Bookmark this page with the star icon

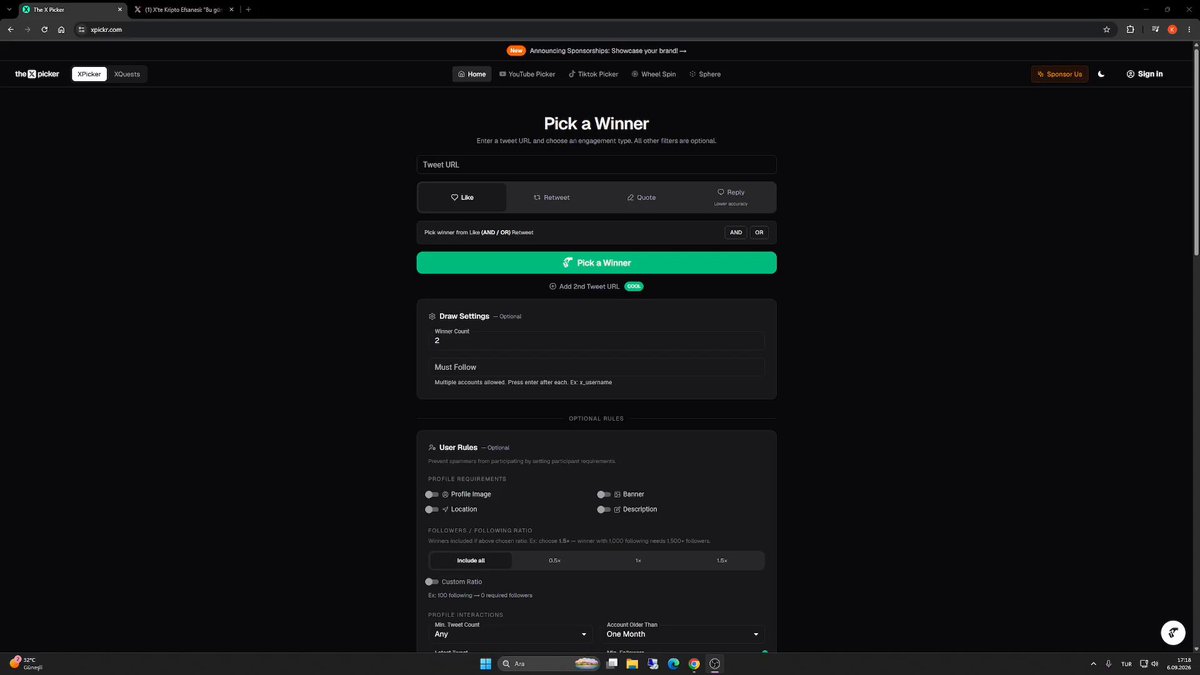coord(1106,30)
